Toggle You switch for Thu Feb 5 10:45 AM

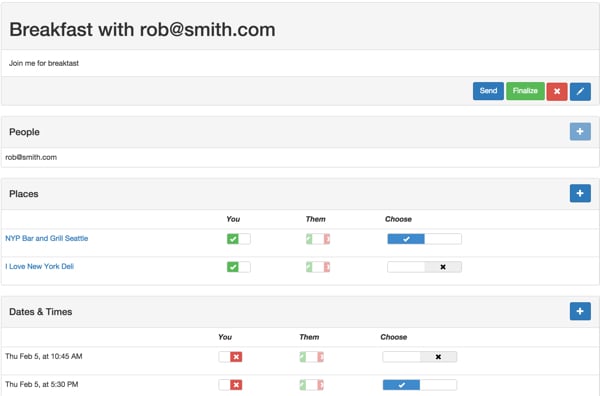[230, 357]
